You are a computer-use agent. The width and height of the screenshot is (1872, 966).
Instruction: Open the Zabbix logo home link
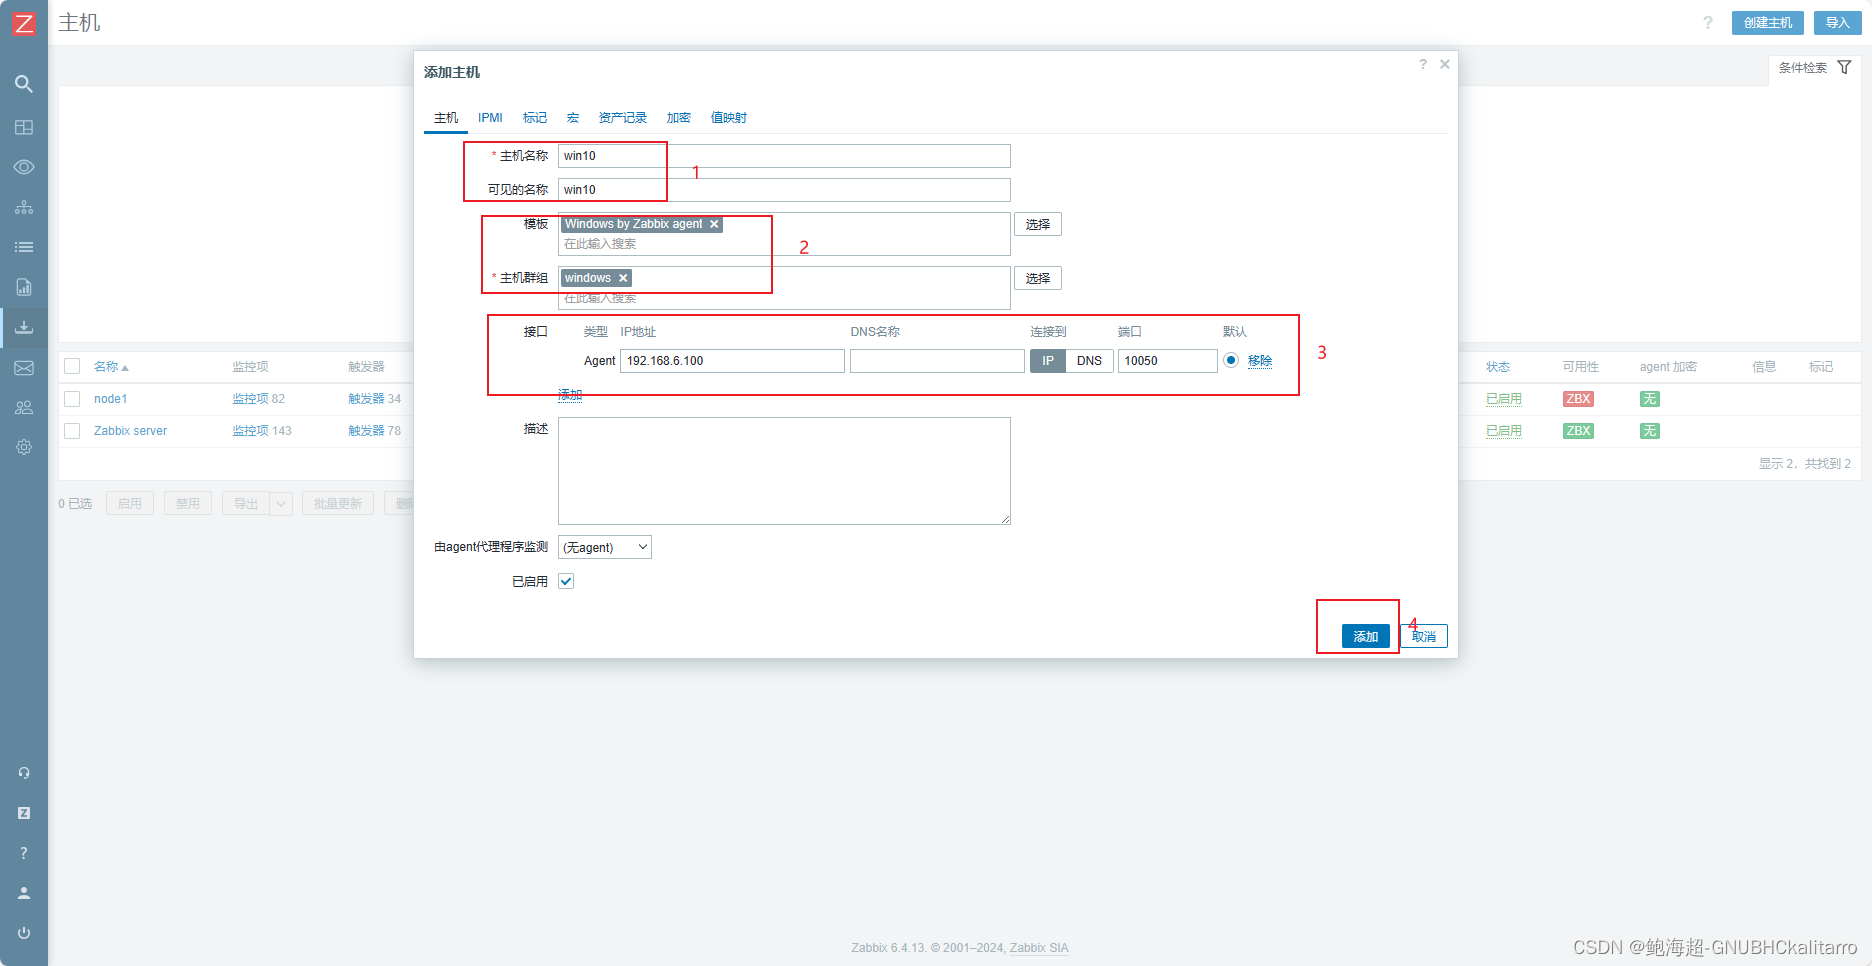click(x=23, y=23)
